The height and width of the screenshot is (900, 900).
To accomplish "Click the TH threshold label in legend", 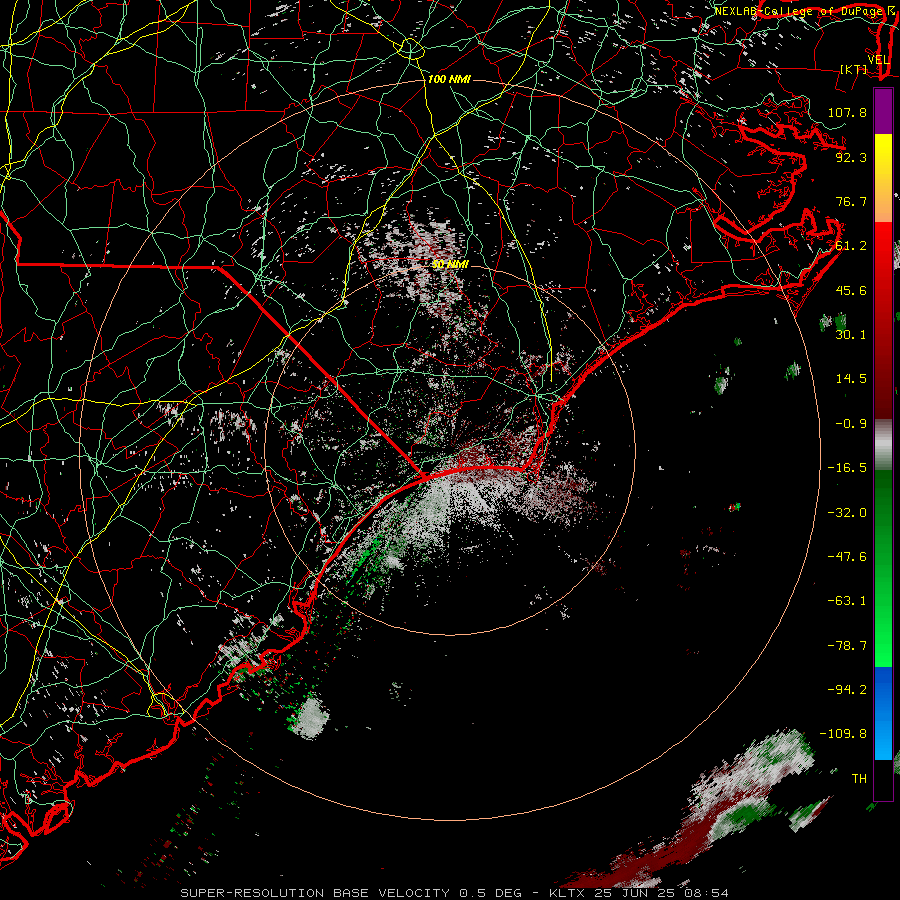I will click(859, 778).
